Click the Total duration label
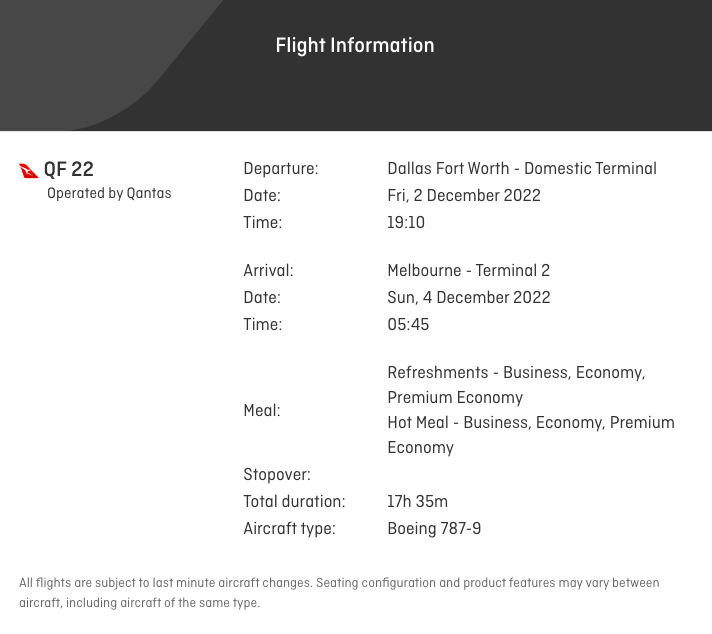Viewport: 712px width, 634px height. [294, 501]
